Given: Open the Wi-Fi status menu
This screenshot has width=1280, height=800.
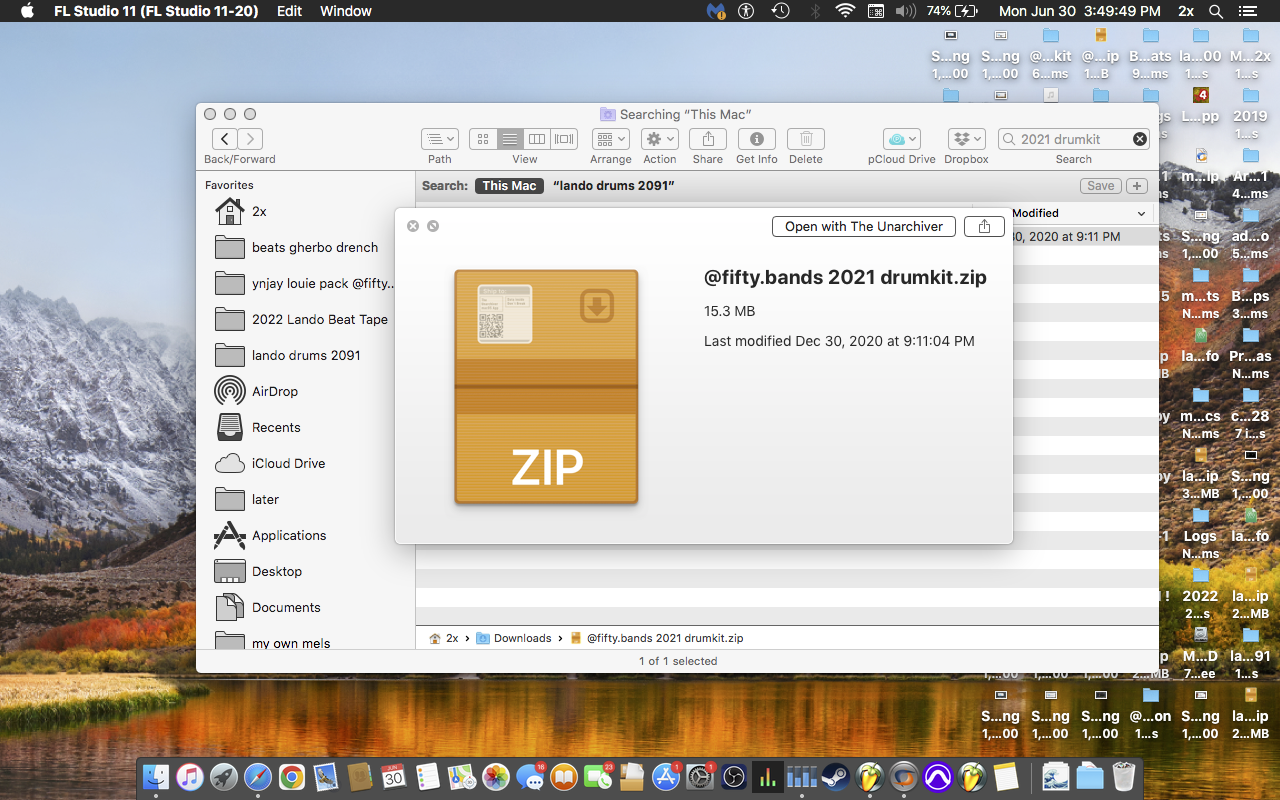Looking at the screenshot, I should pos(846,11).
